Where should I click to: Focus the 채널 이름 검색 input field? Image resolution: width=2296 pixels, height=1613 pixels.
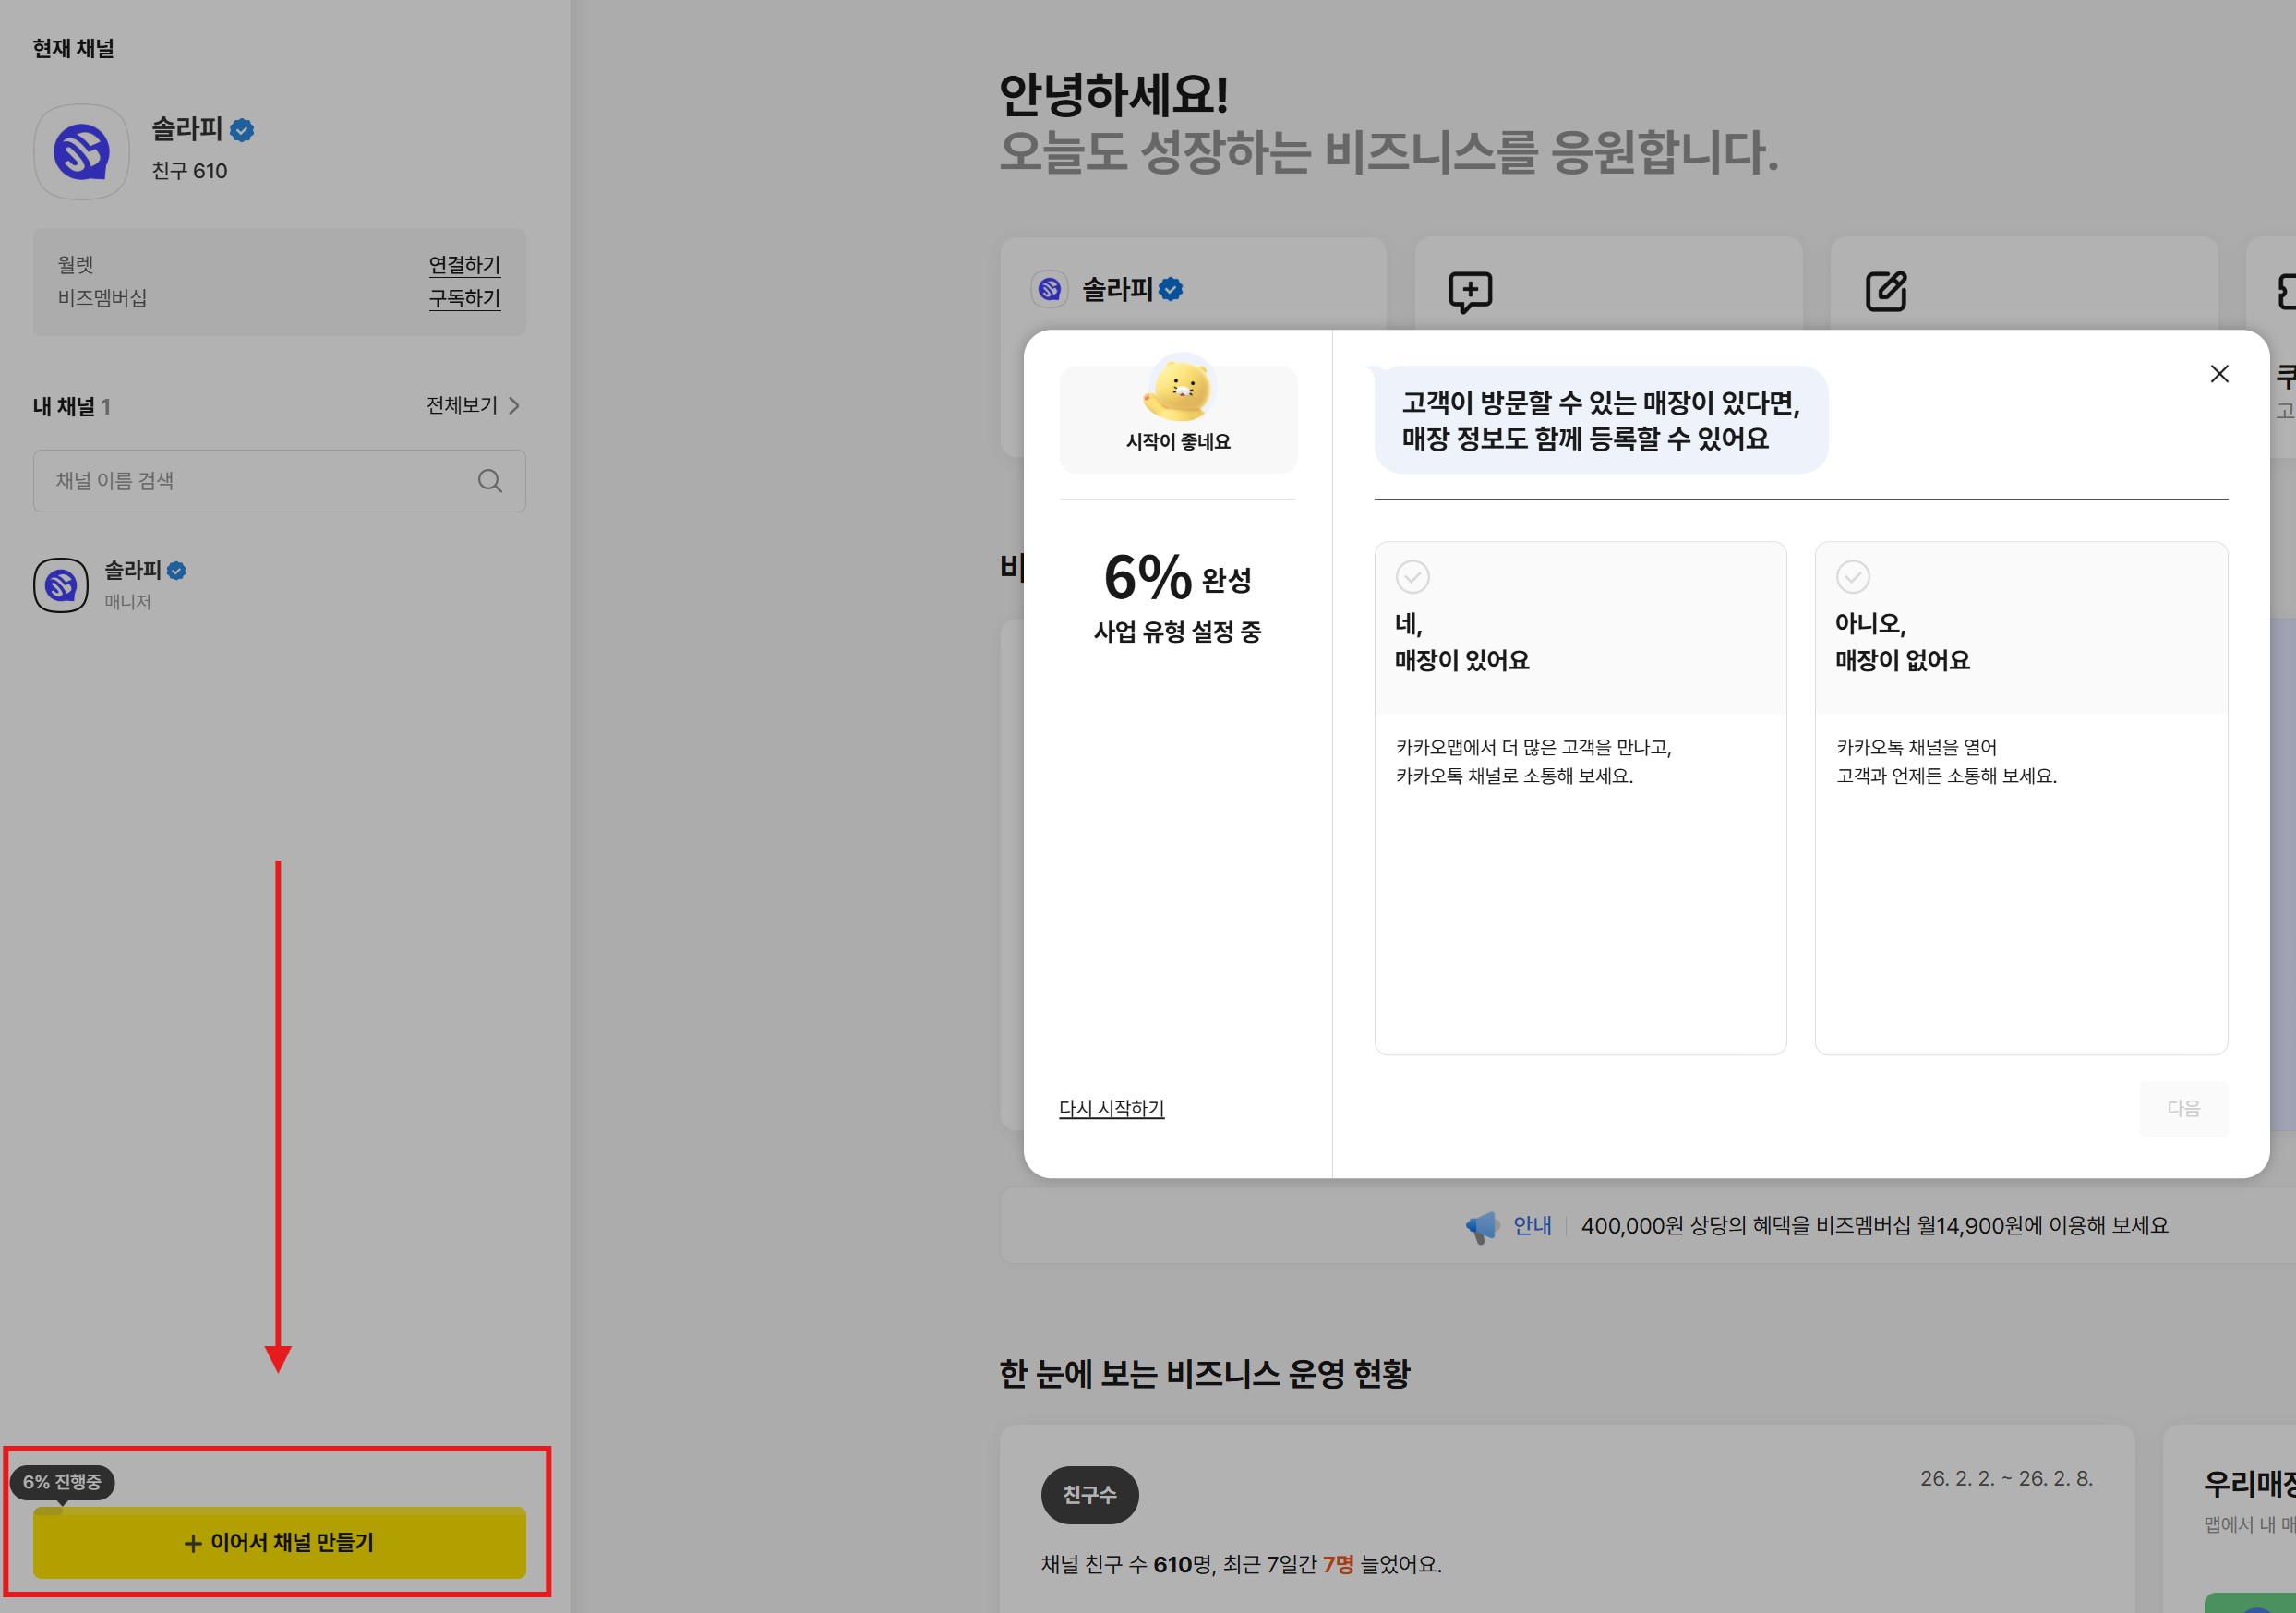250,481
